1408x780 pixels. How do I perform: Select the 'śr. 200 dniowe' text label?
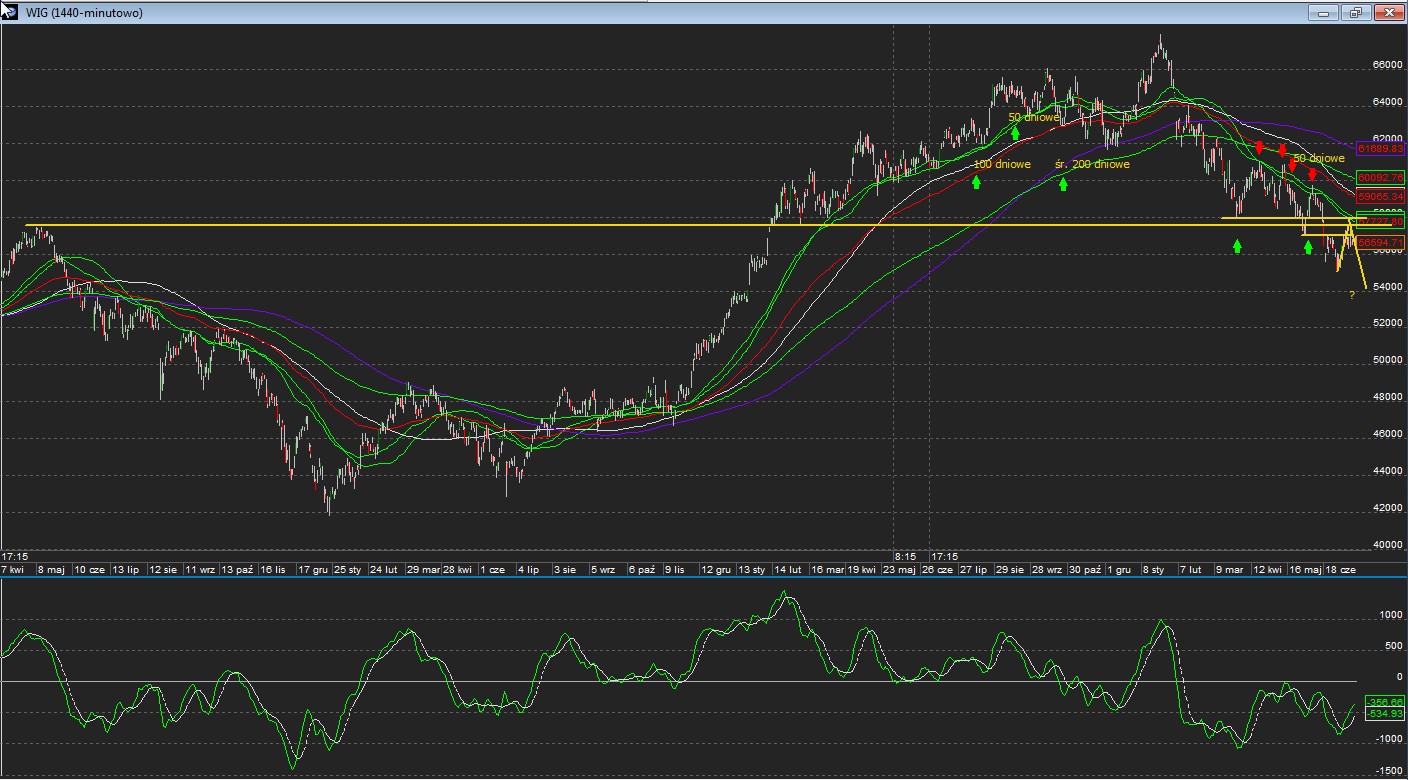tap(1092, 164)
